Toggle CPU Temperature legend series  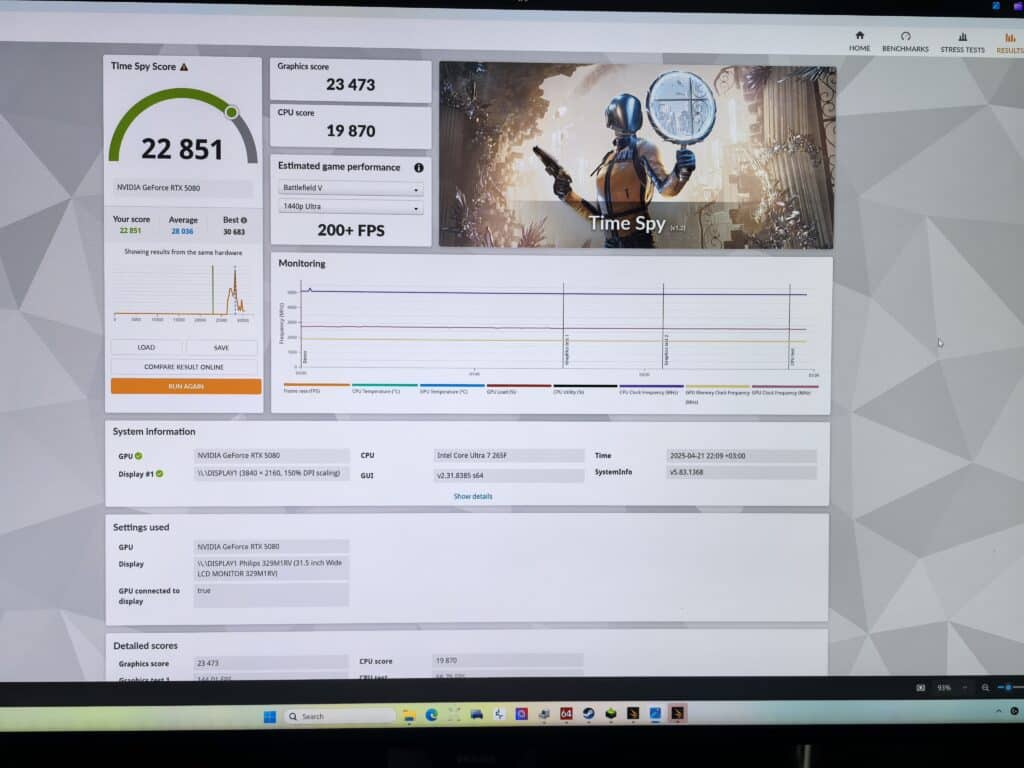click(384, 389)
